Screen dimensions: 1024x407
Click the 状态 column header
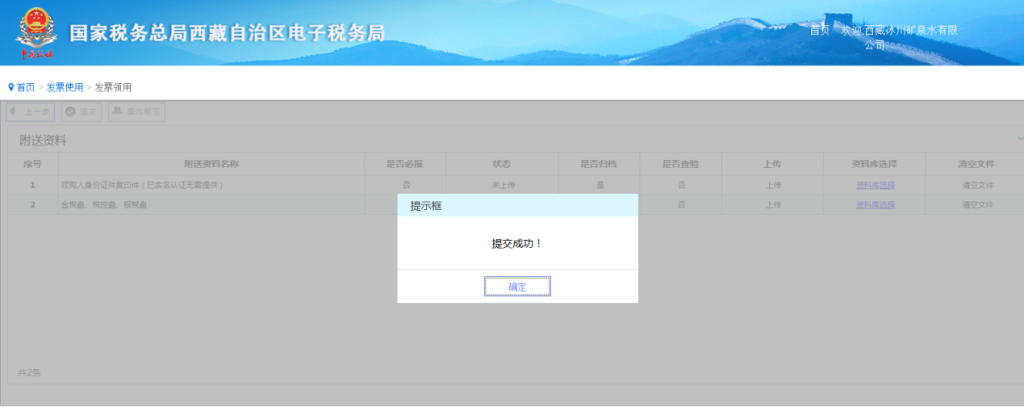[501, 164]
